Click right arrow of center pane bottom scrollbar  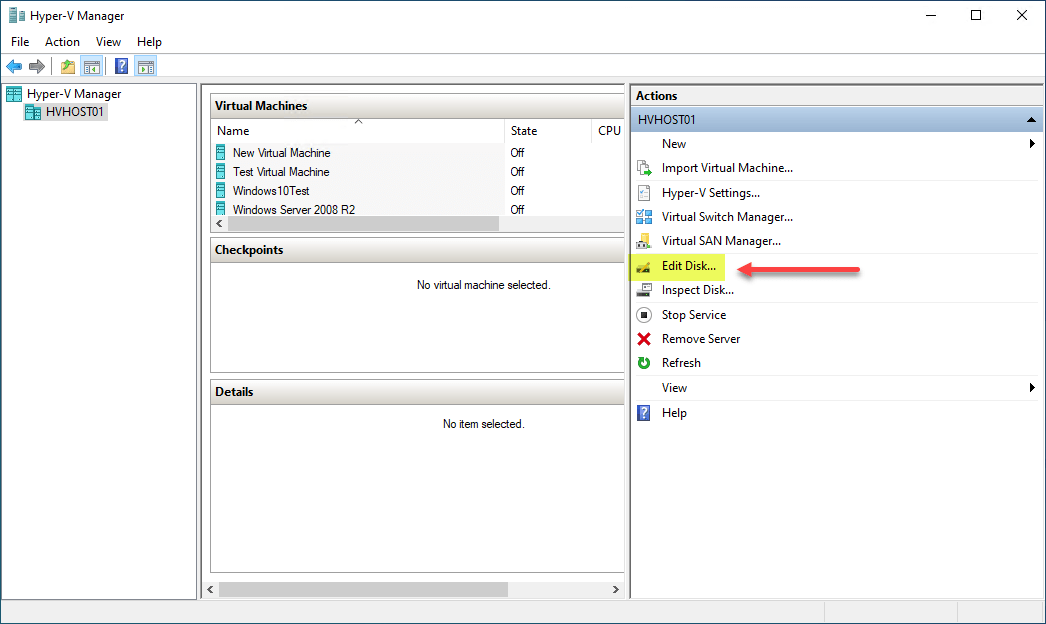pyautogui.click(x=616, y=589)
